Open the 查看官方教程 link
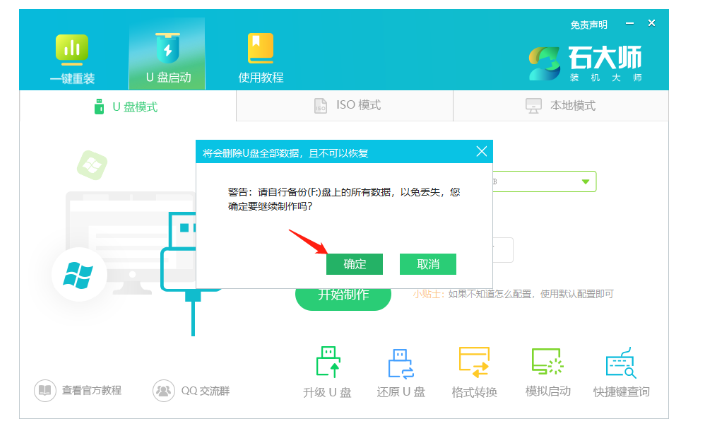711x427 pixels. (x=79, y=390)
